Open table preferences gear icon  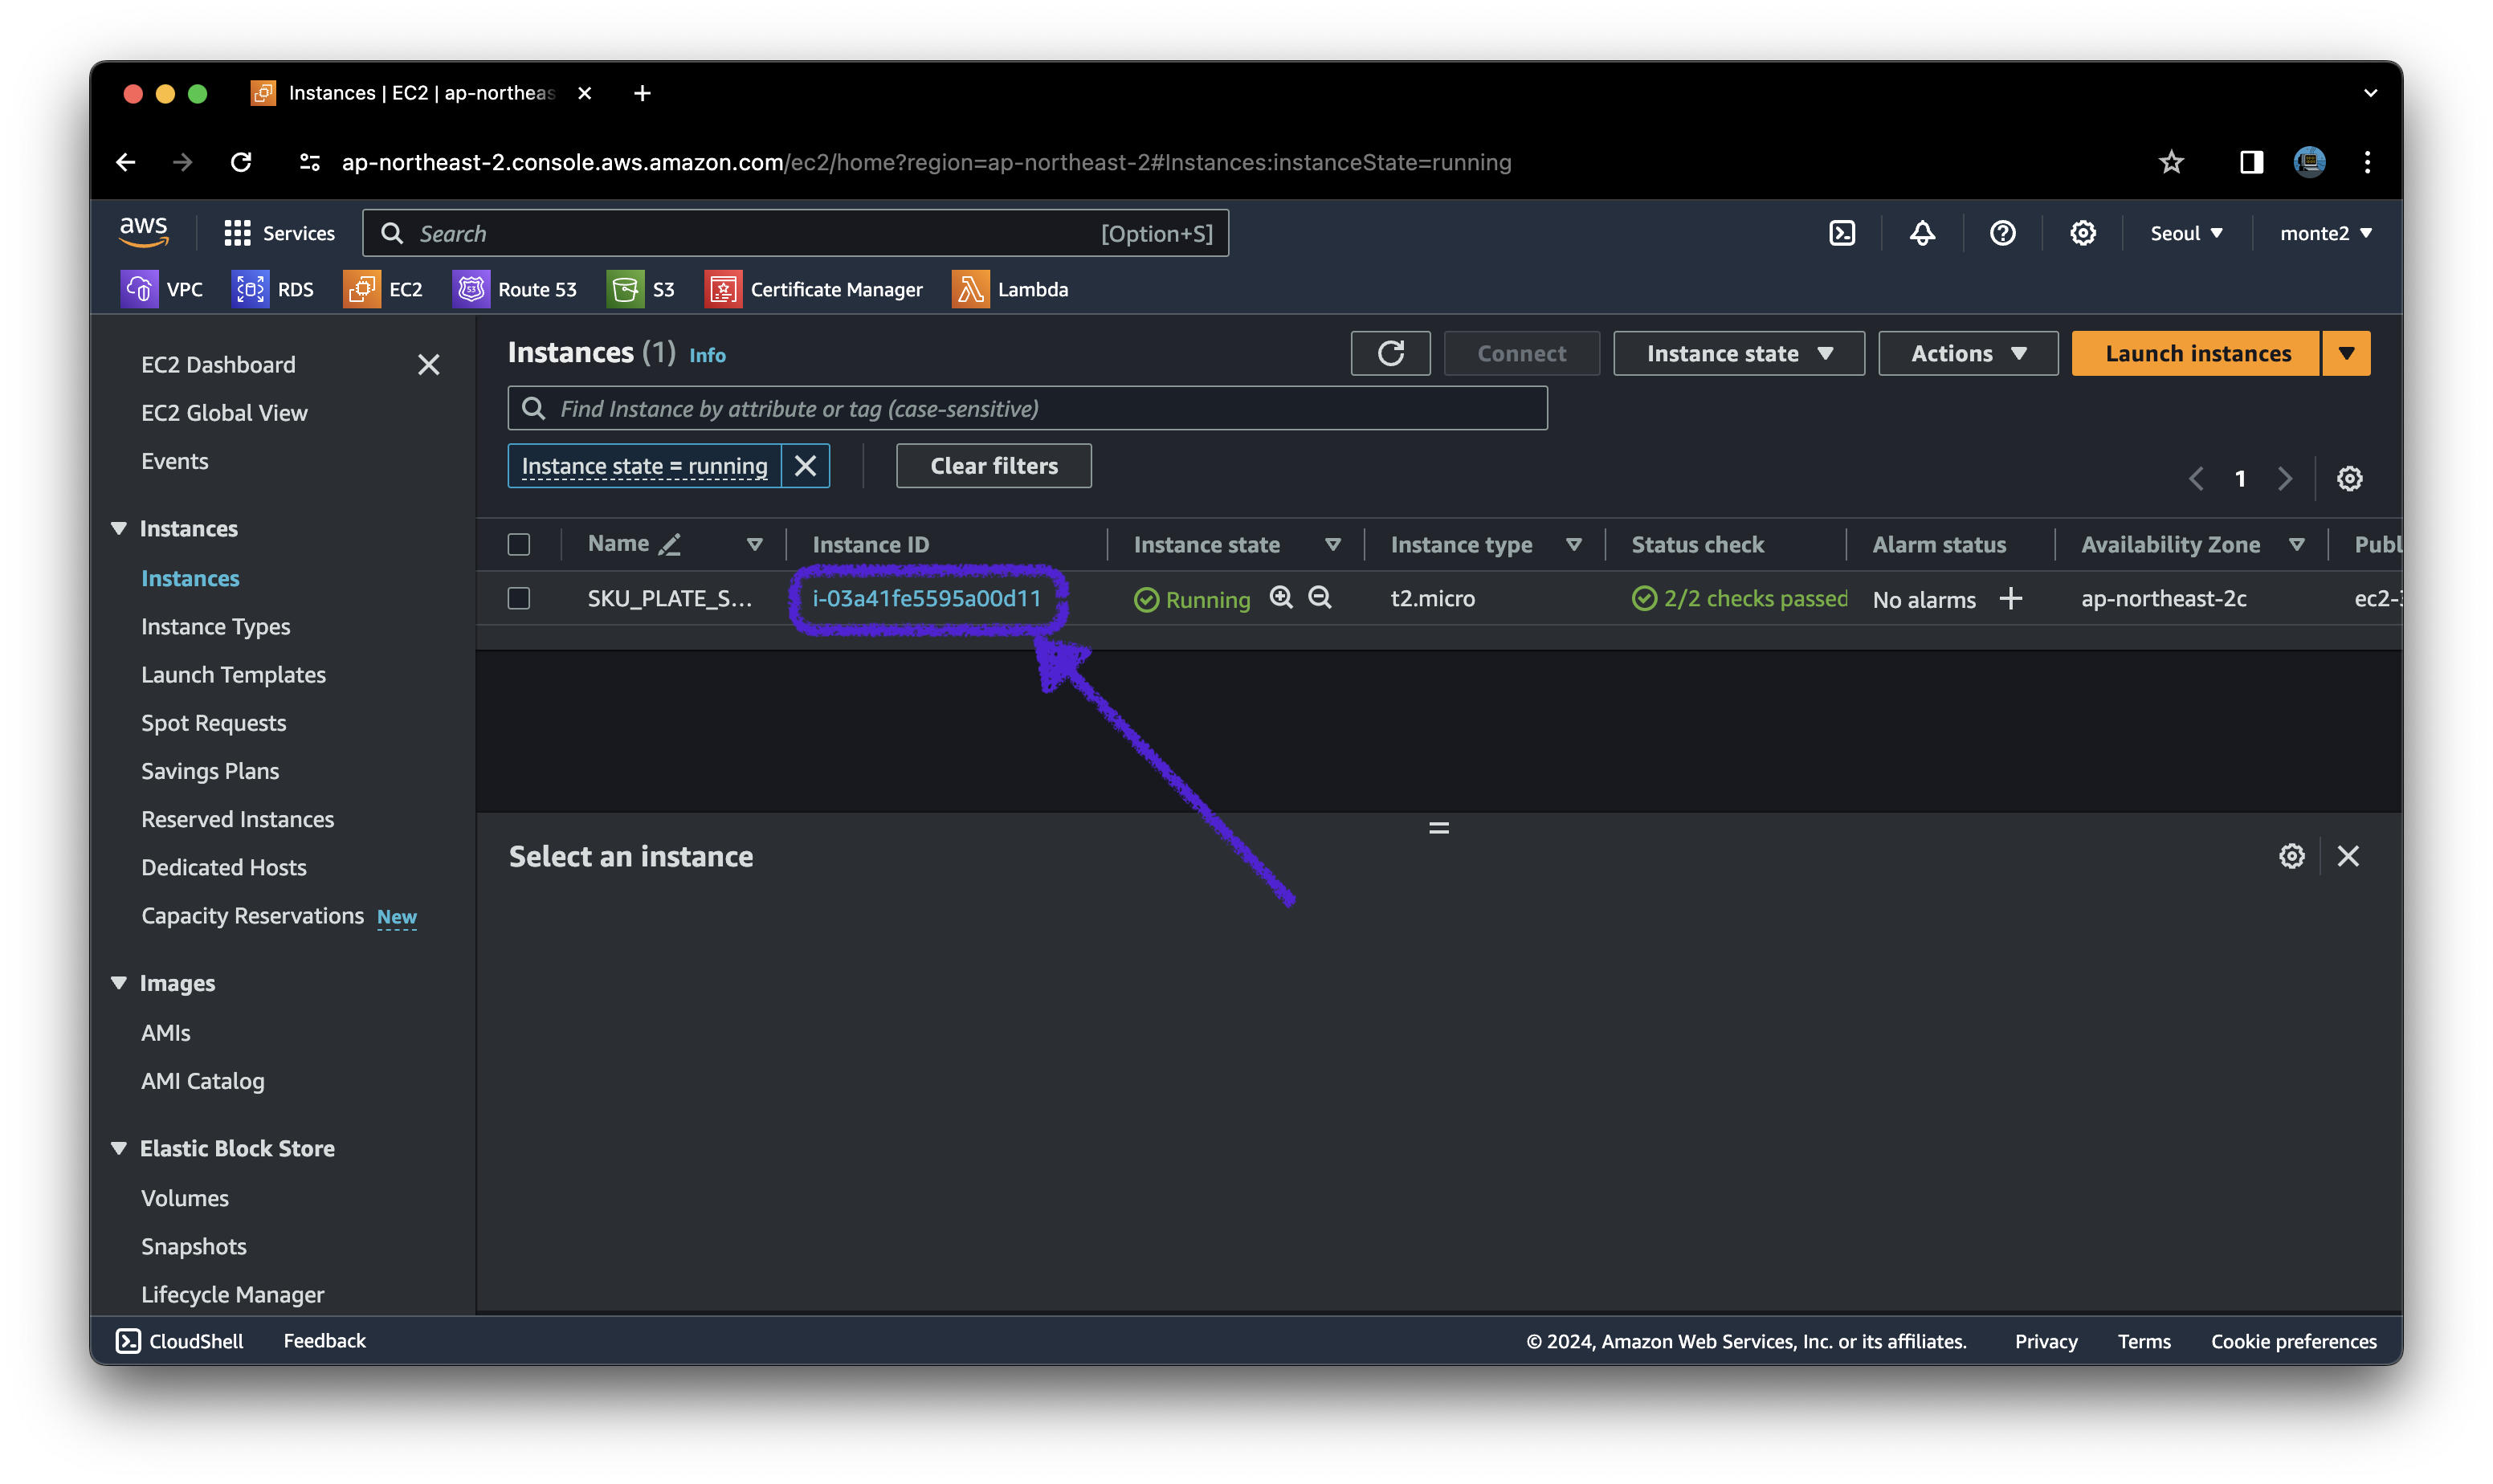coord(2349,478)
